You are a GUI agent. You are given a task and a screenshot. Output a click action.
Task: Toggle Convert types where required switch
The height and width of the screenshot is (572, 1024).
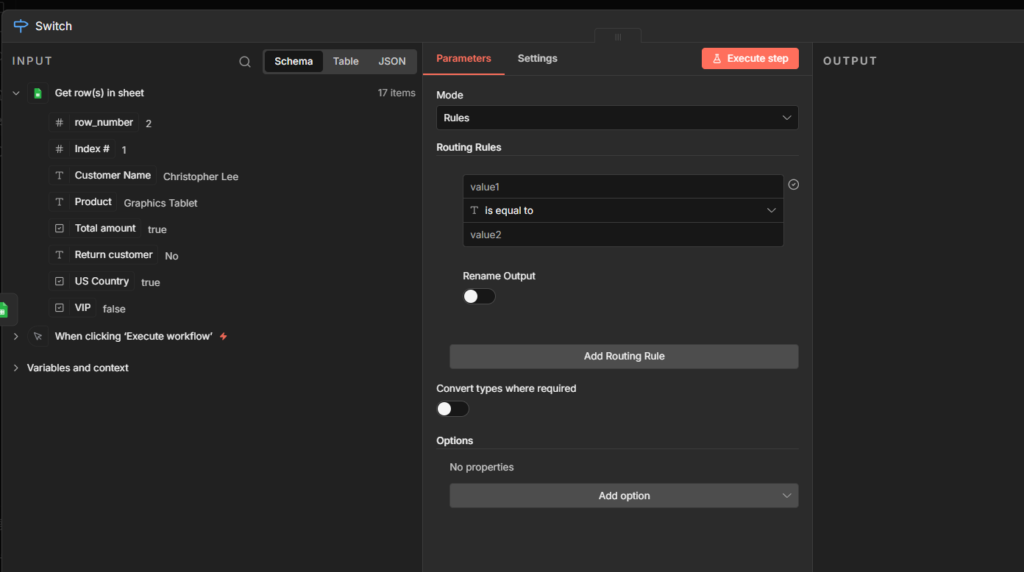(x=453, y=409)
